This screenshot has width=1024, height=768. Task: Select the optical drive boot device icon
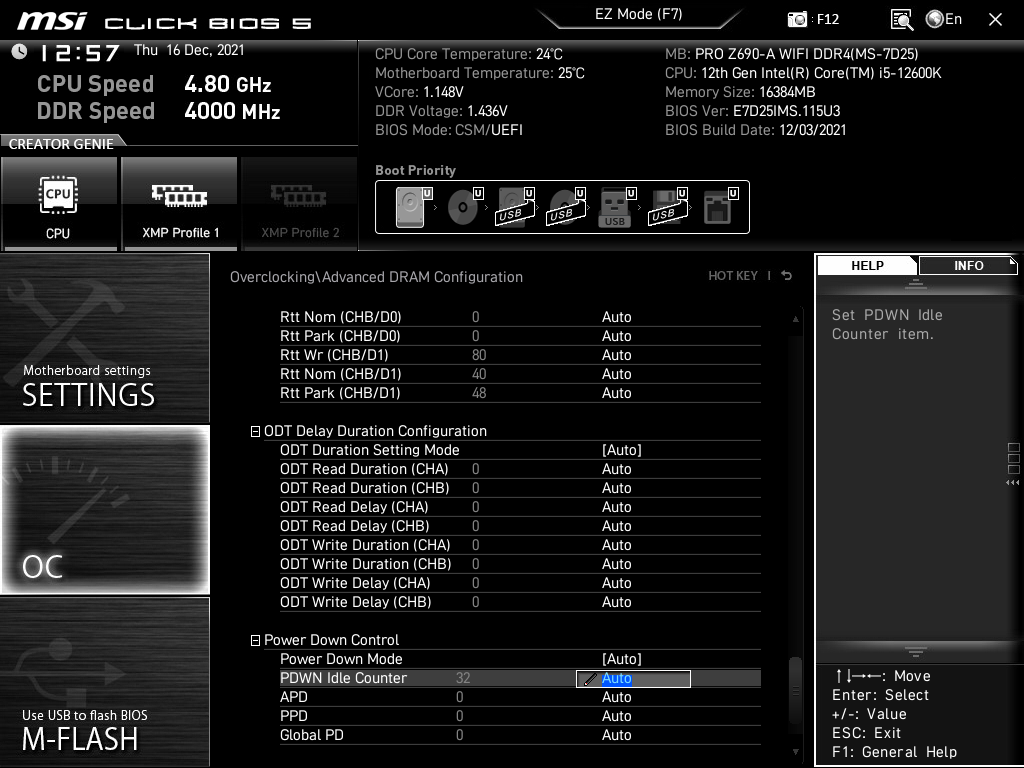coord(465,207)
